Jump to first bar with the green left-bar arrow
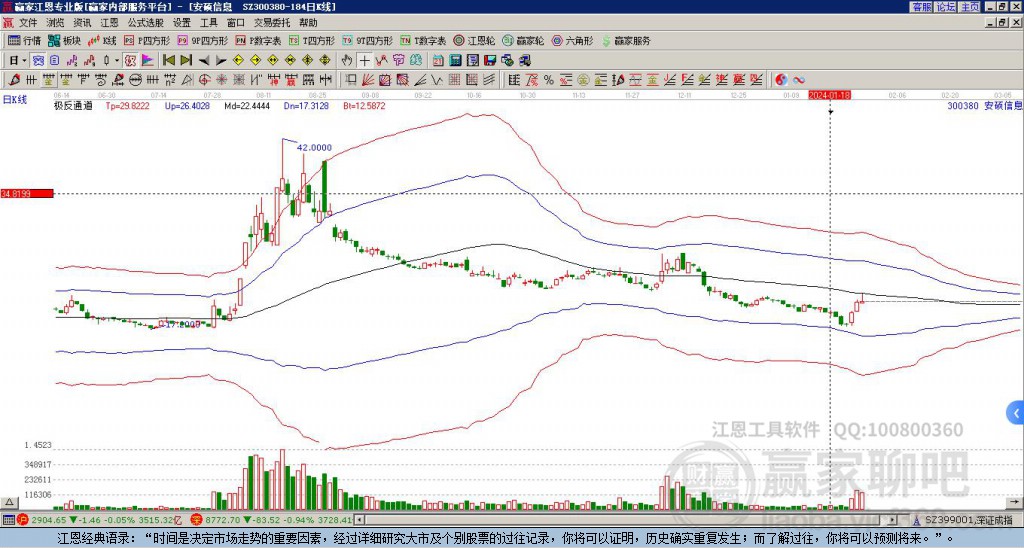The width and height of the screenshot is (1024, 548). 168,61
